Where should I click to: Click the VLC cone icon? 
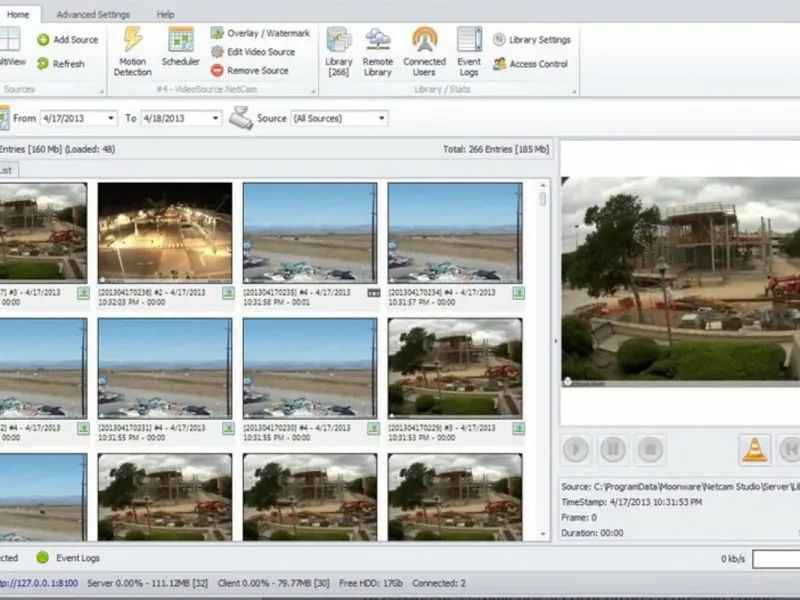(755, 449)
